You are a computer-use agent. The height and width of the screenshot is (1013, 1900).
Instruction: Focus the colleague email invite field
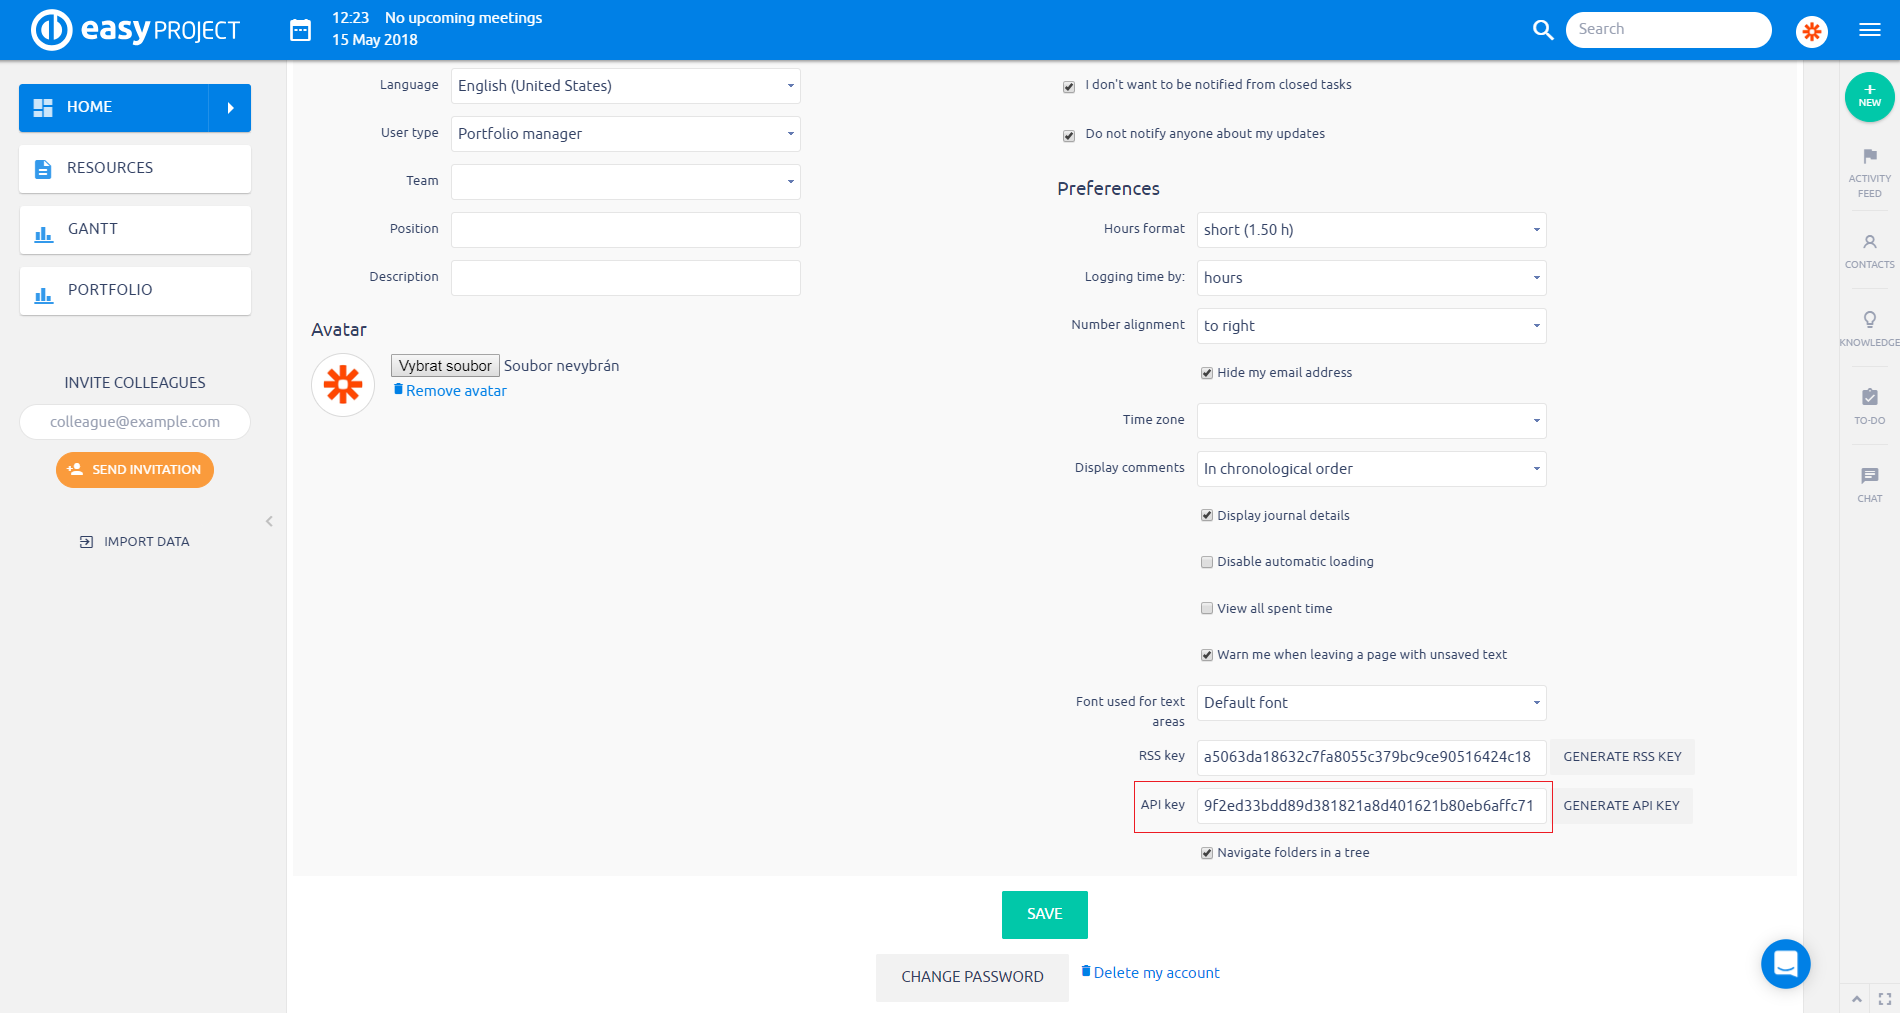135,422
